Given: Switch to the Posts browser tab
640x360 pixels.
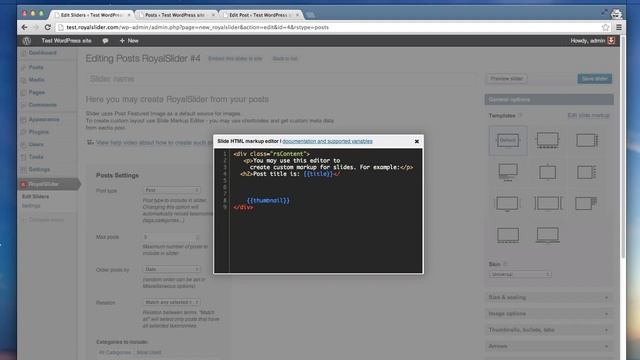Looking at the screenshot, I should click(x=175, y=15).
